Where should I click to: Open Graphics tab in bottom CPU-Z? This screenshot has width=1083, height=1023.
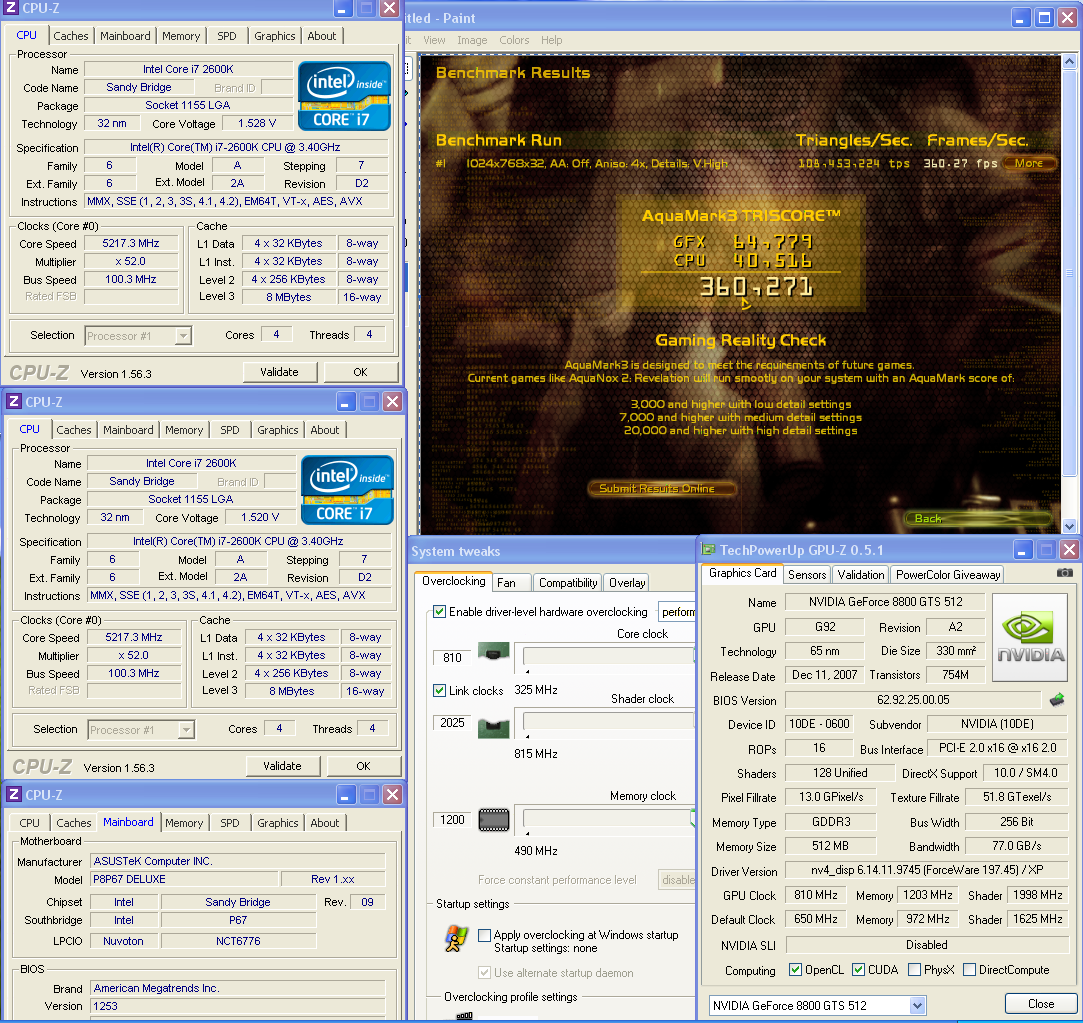point(278,823)
